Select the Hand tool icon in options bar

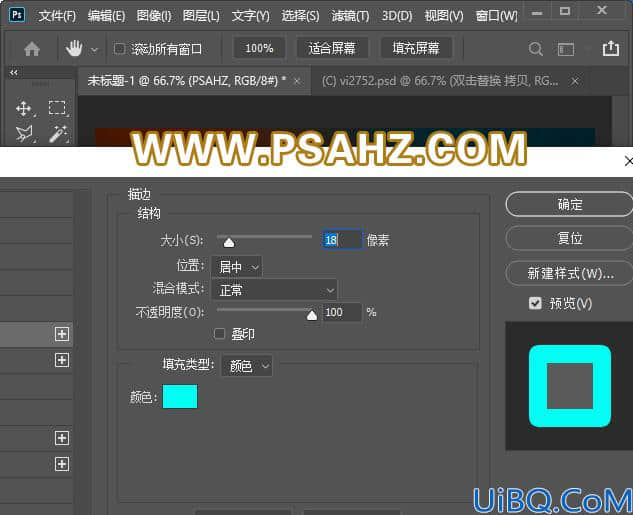coord(74,49)
